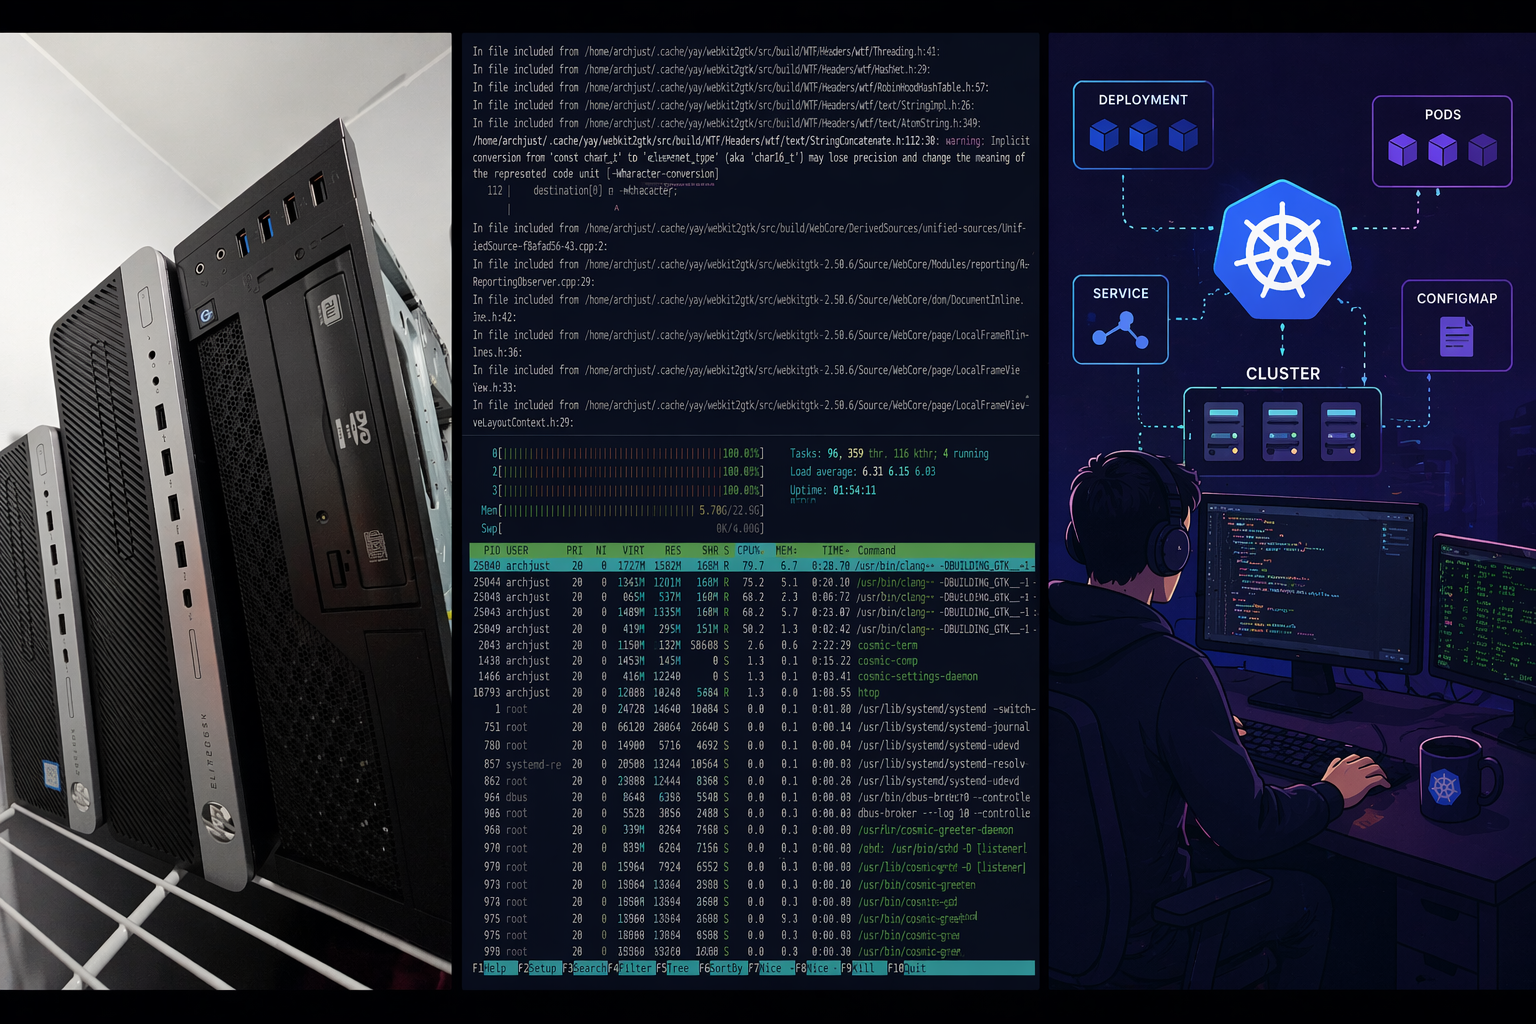Click the CLUSTER label

(x=1283, y=374)
